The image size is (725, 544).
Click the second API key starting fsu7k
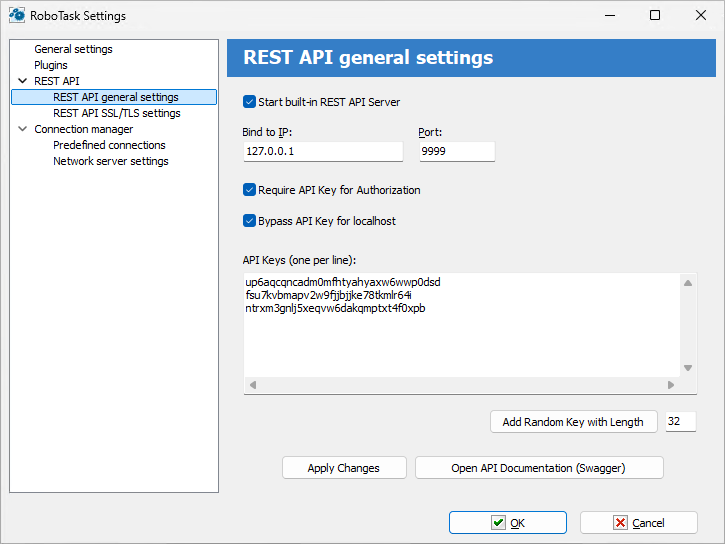pos(328,295)
